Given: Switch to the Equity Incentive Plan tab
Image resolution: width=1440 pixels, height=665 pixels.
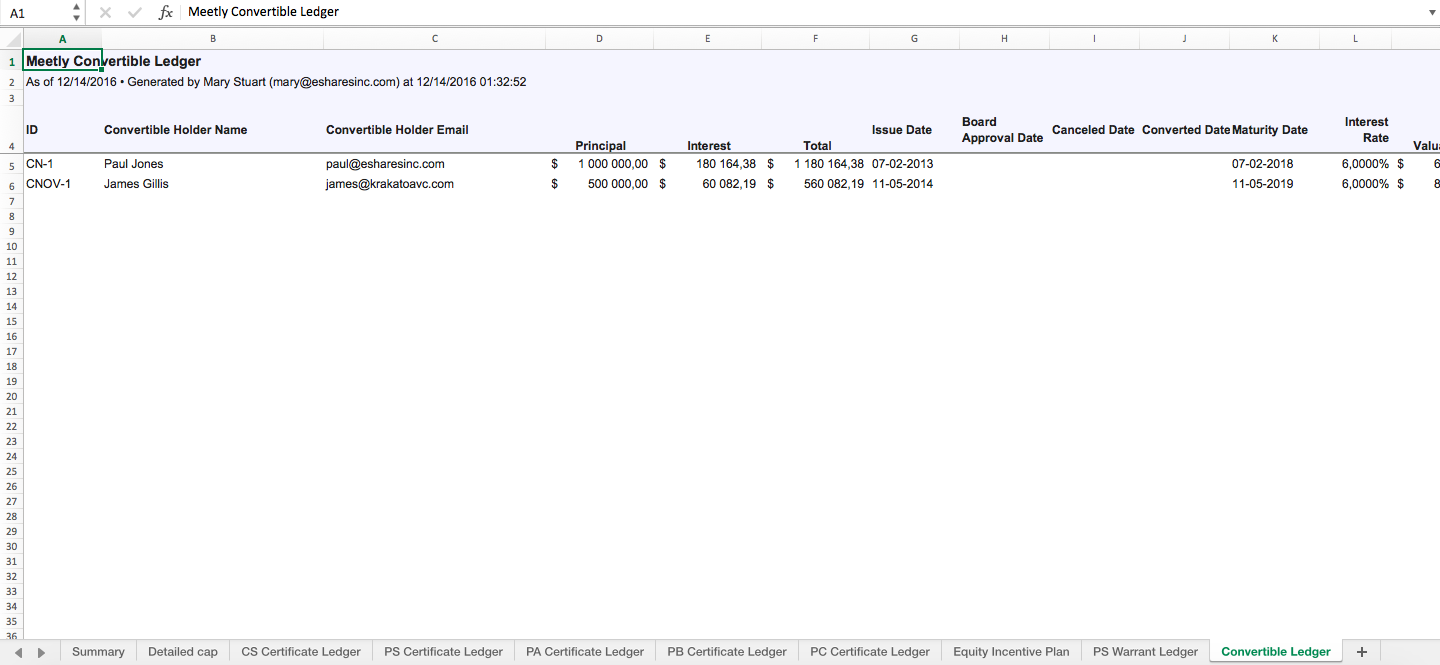Looking at the screenshot, I should 1011,652.
